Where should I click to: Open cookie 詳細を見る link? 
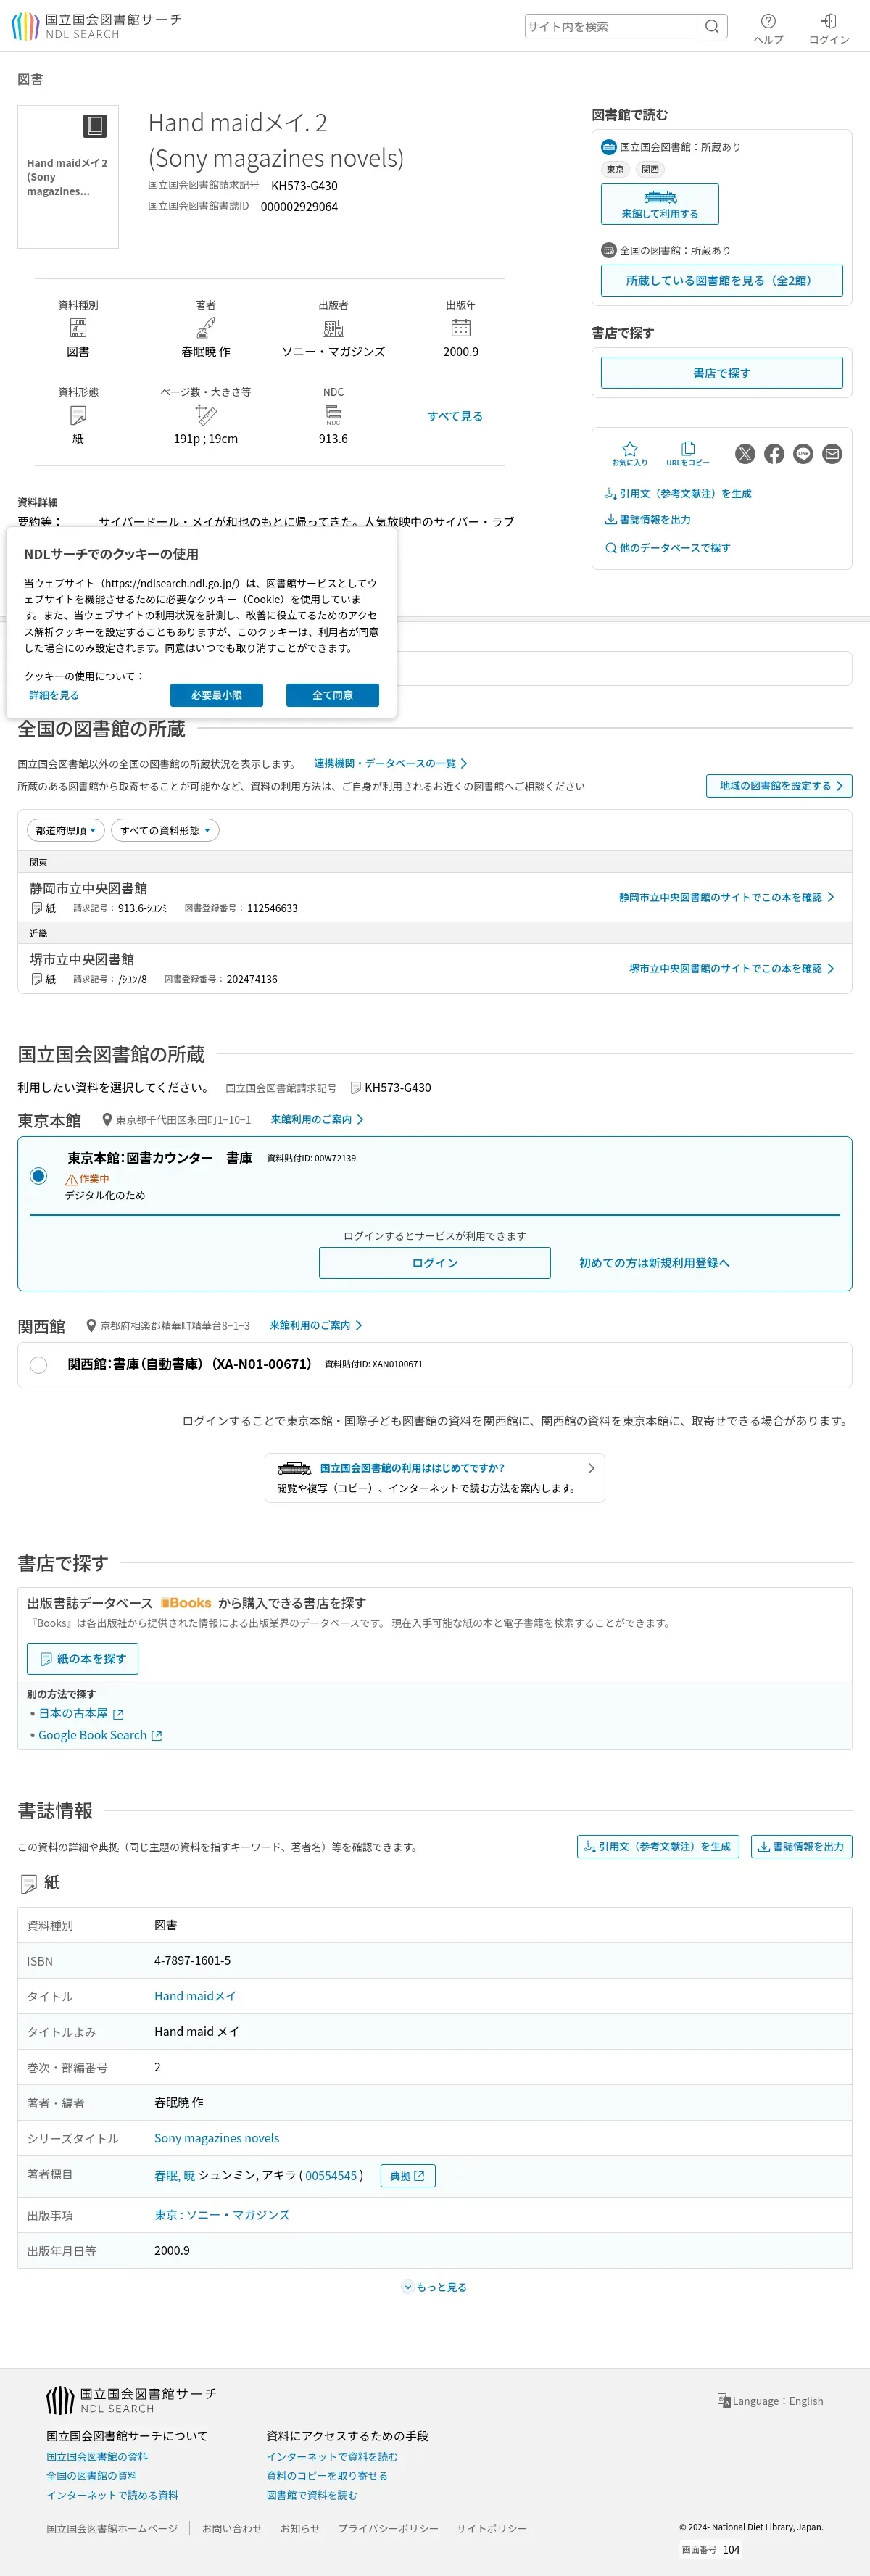click(x=54, y=695)
